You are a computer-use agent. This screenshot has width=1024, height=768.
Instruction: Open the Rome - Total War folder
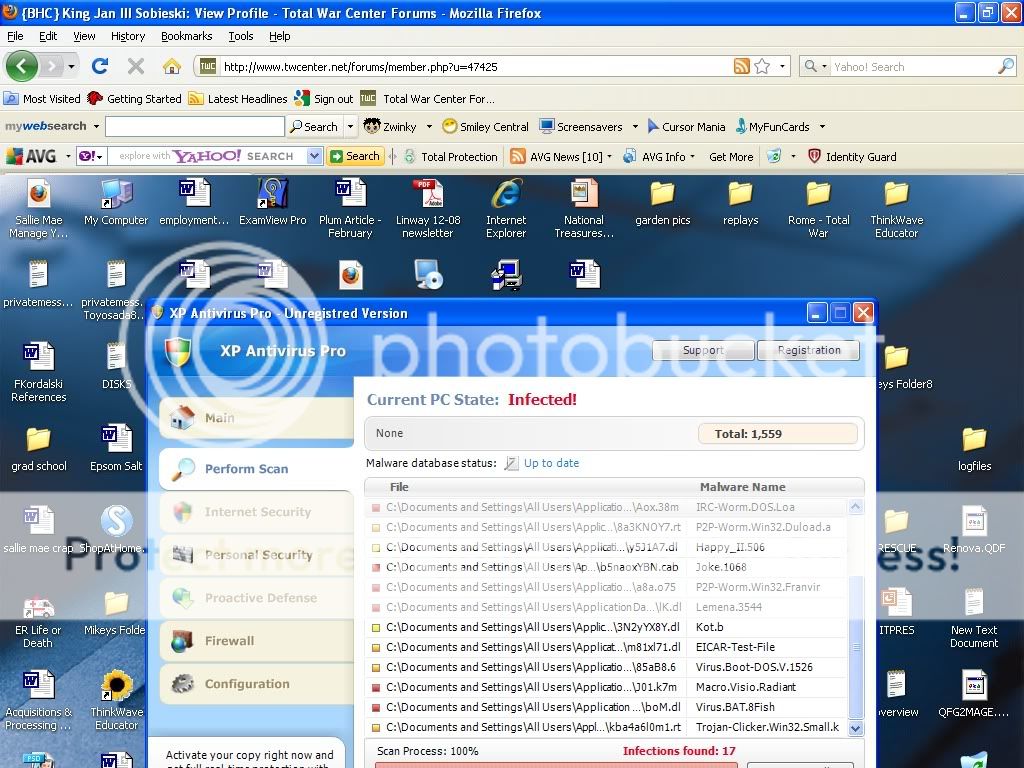coord(818,208)
